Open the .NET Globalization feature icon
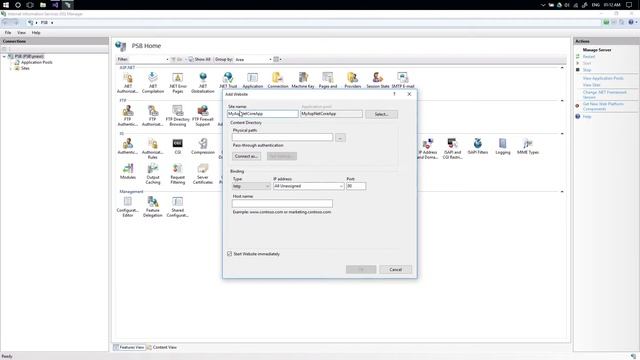The image size is (640, 360). coord(203,82)
